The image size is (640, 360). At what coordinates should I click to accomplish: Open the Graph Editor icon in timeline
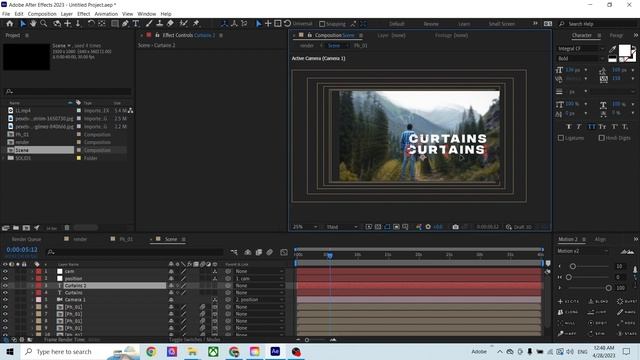tap(284, 252)
